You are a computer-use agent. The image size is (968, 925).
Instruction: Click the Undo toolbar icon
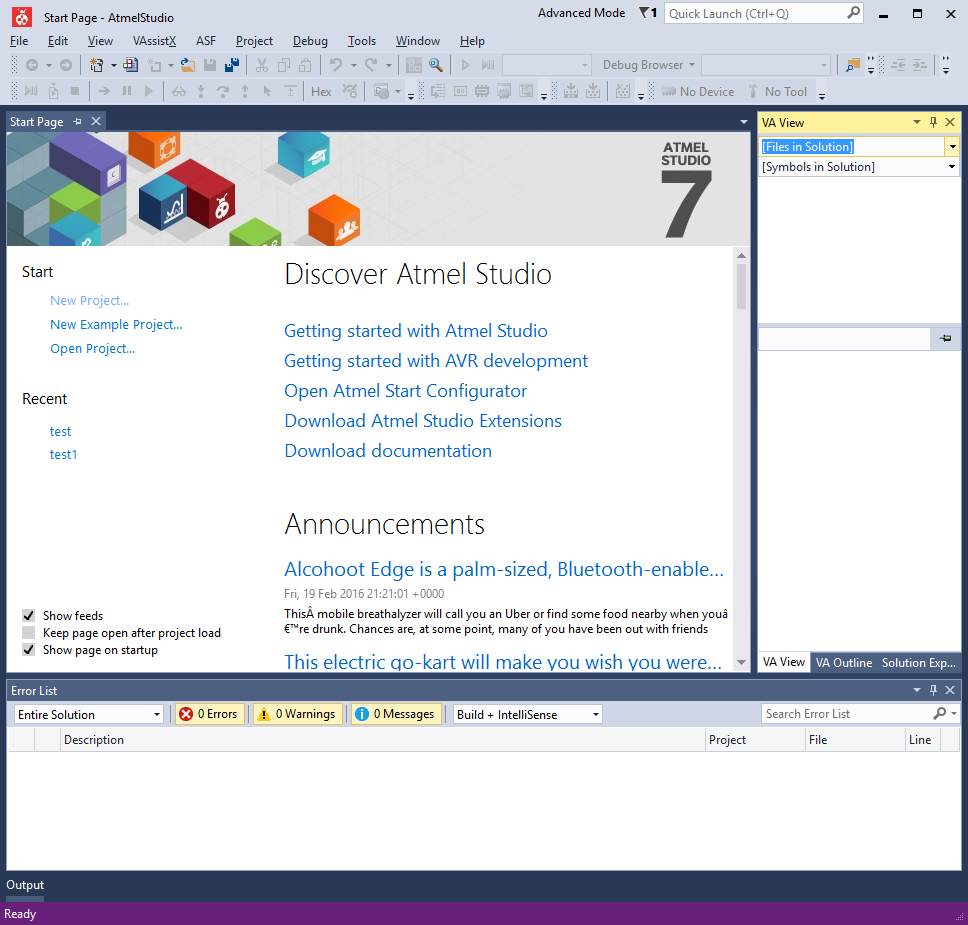tap(337, 64)
